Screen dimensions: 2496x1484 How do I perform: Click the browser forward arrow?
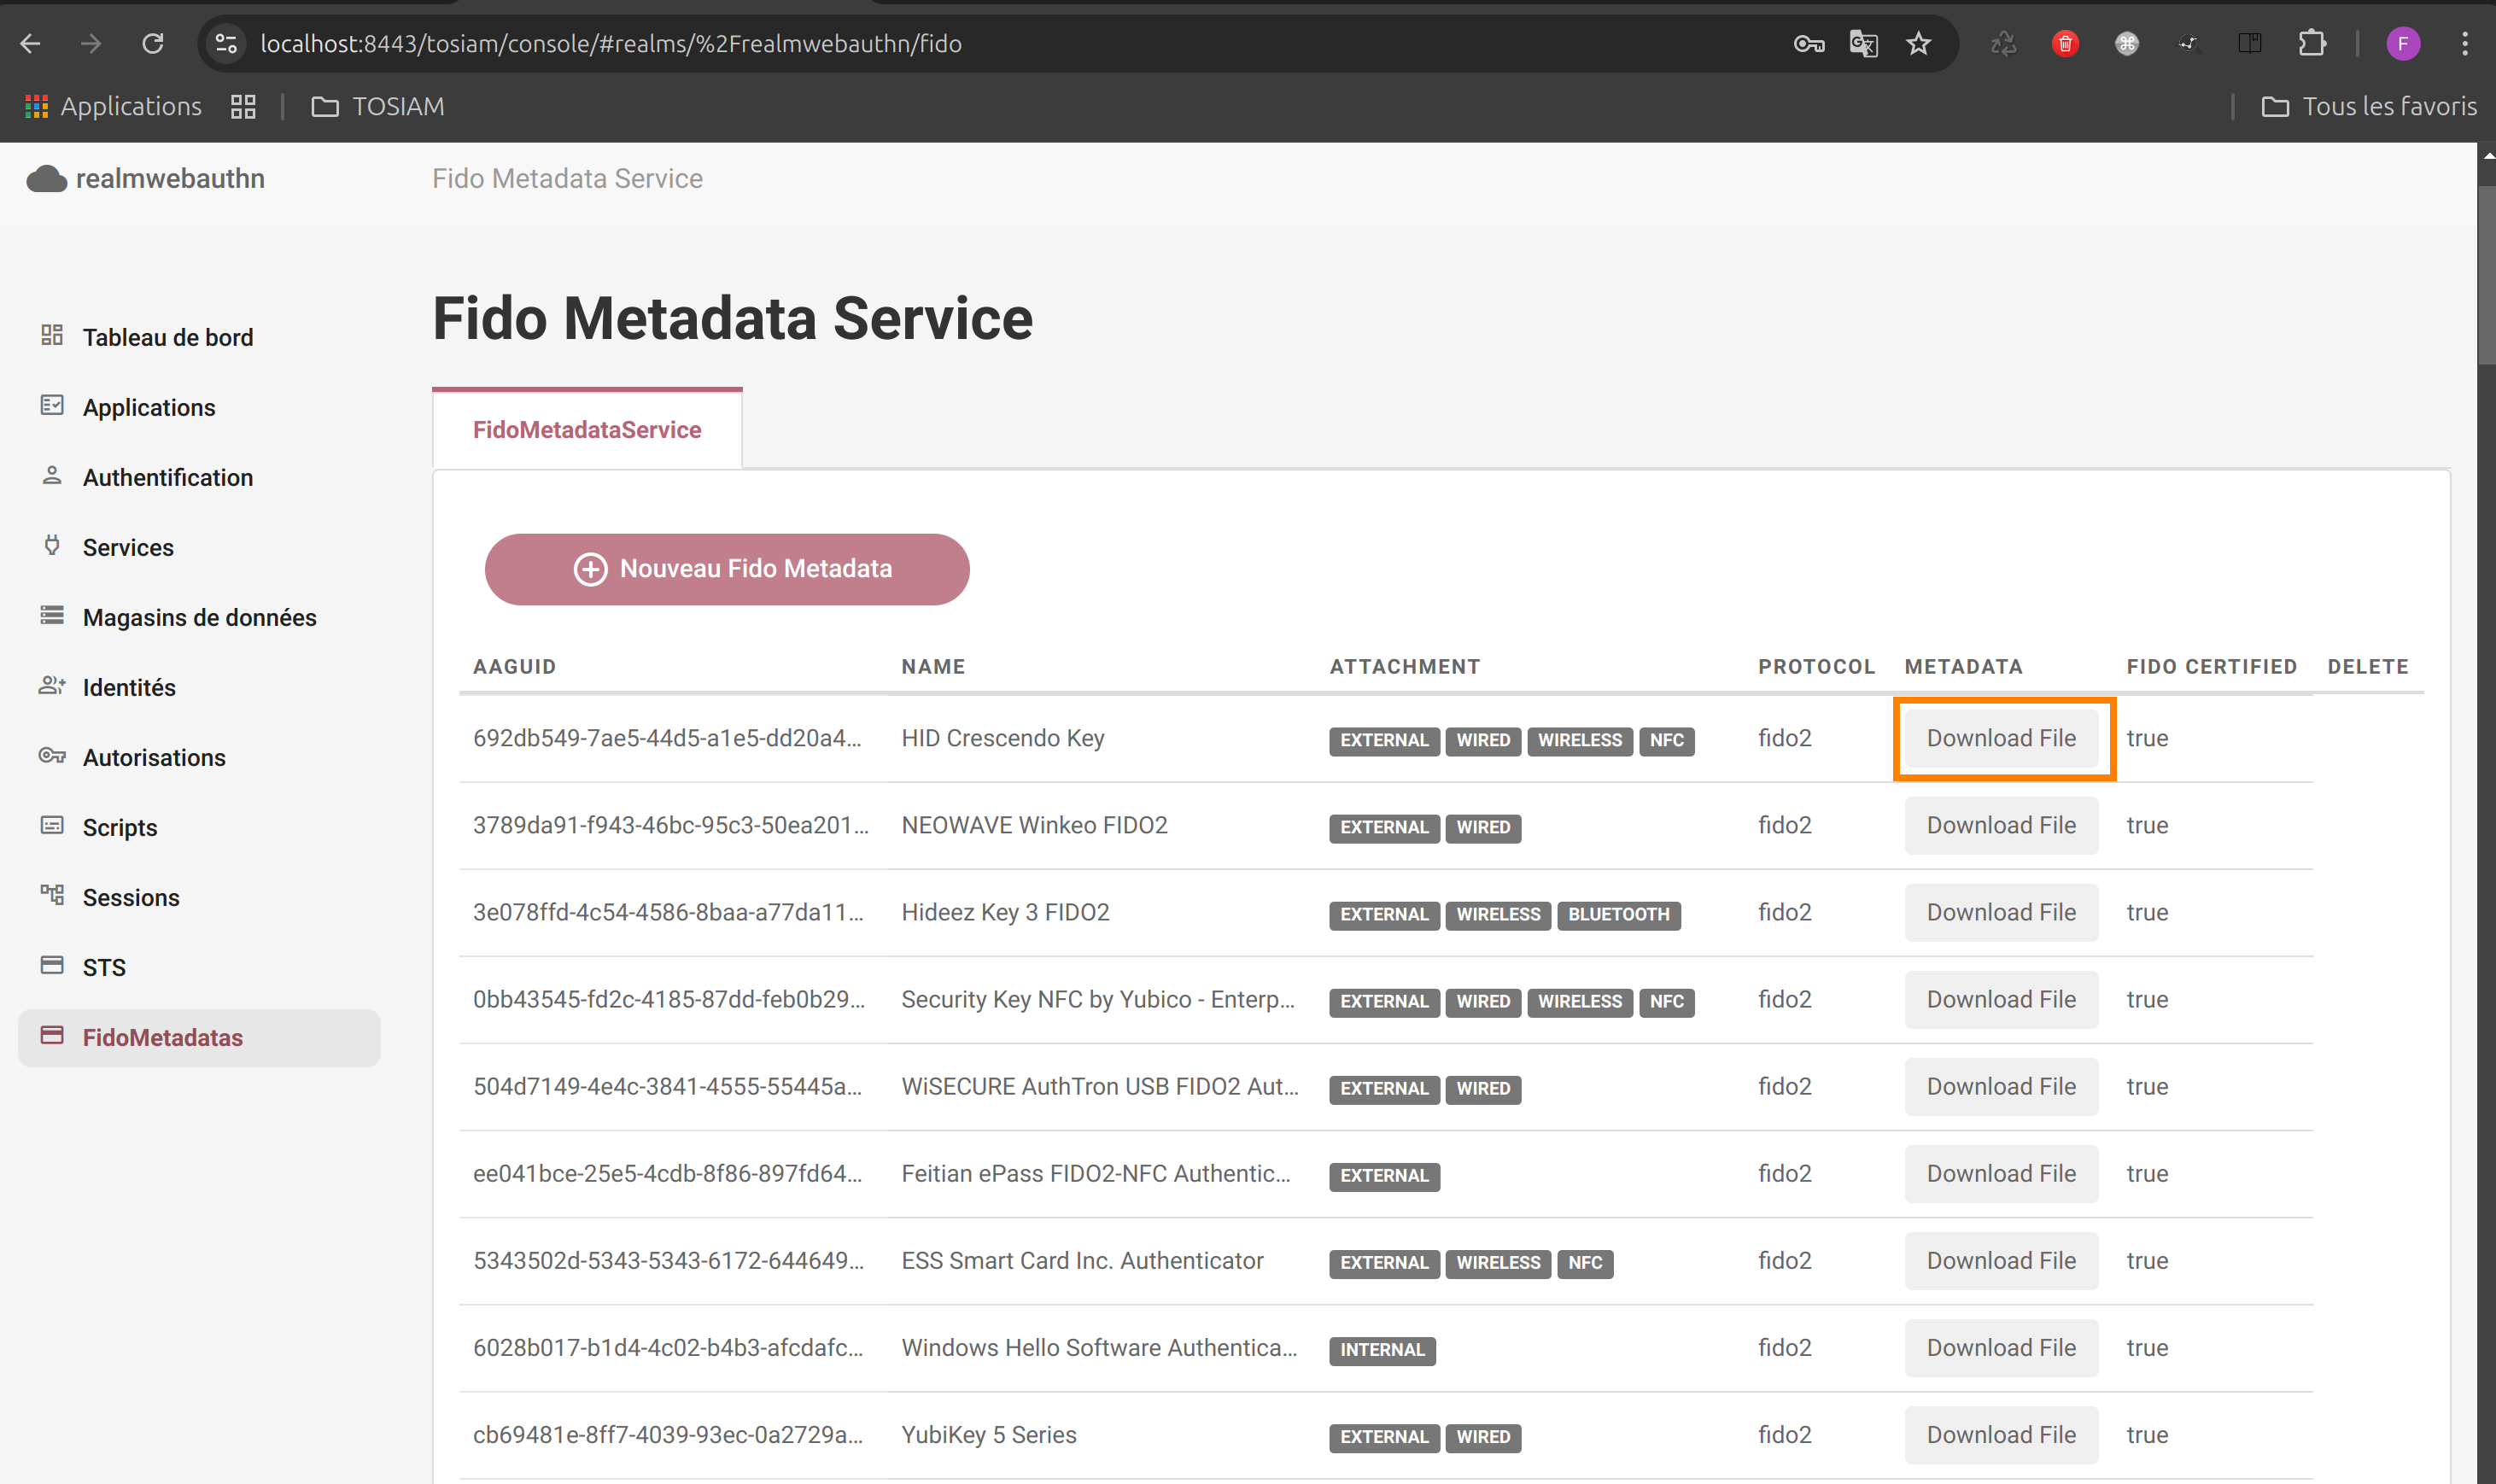pyautogui.click(x=91, y=43)
